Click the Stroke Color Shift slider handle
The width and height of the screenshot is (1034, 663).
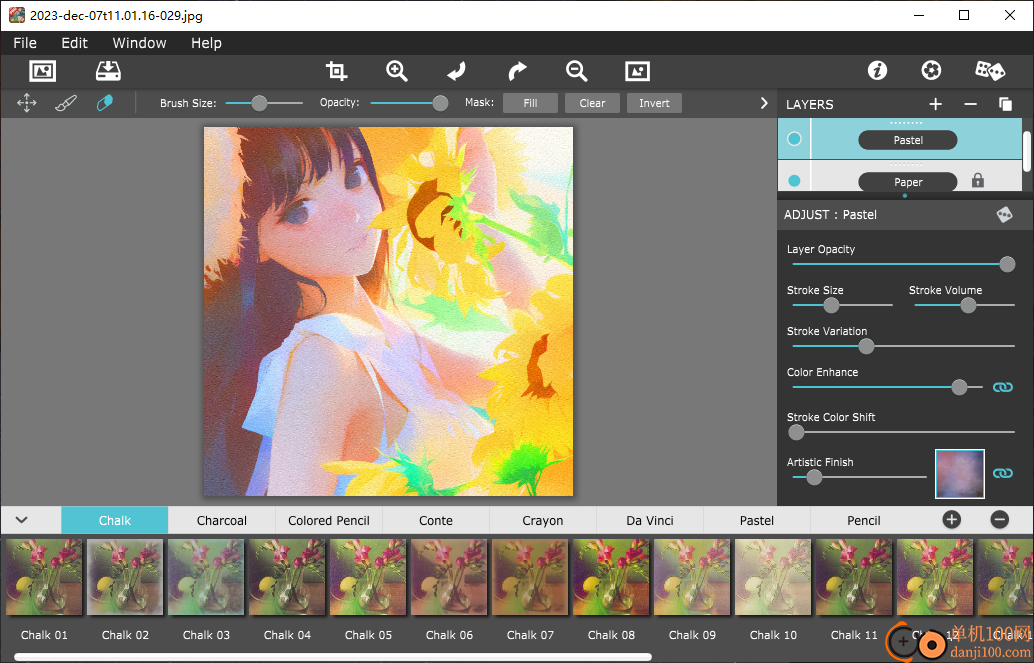tap(796, 432)
